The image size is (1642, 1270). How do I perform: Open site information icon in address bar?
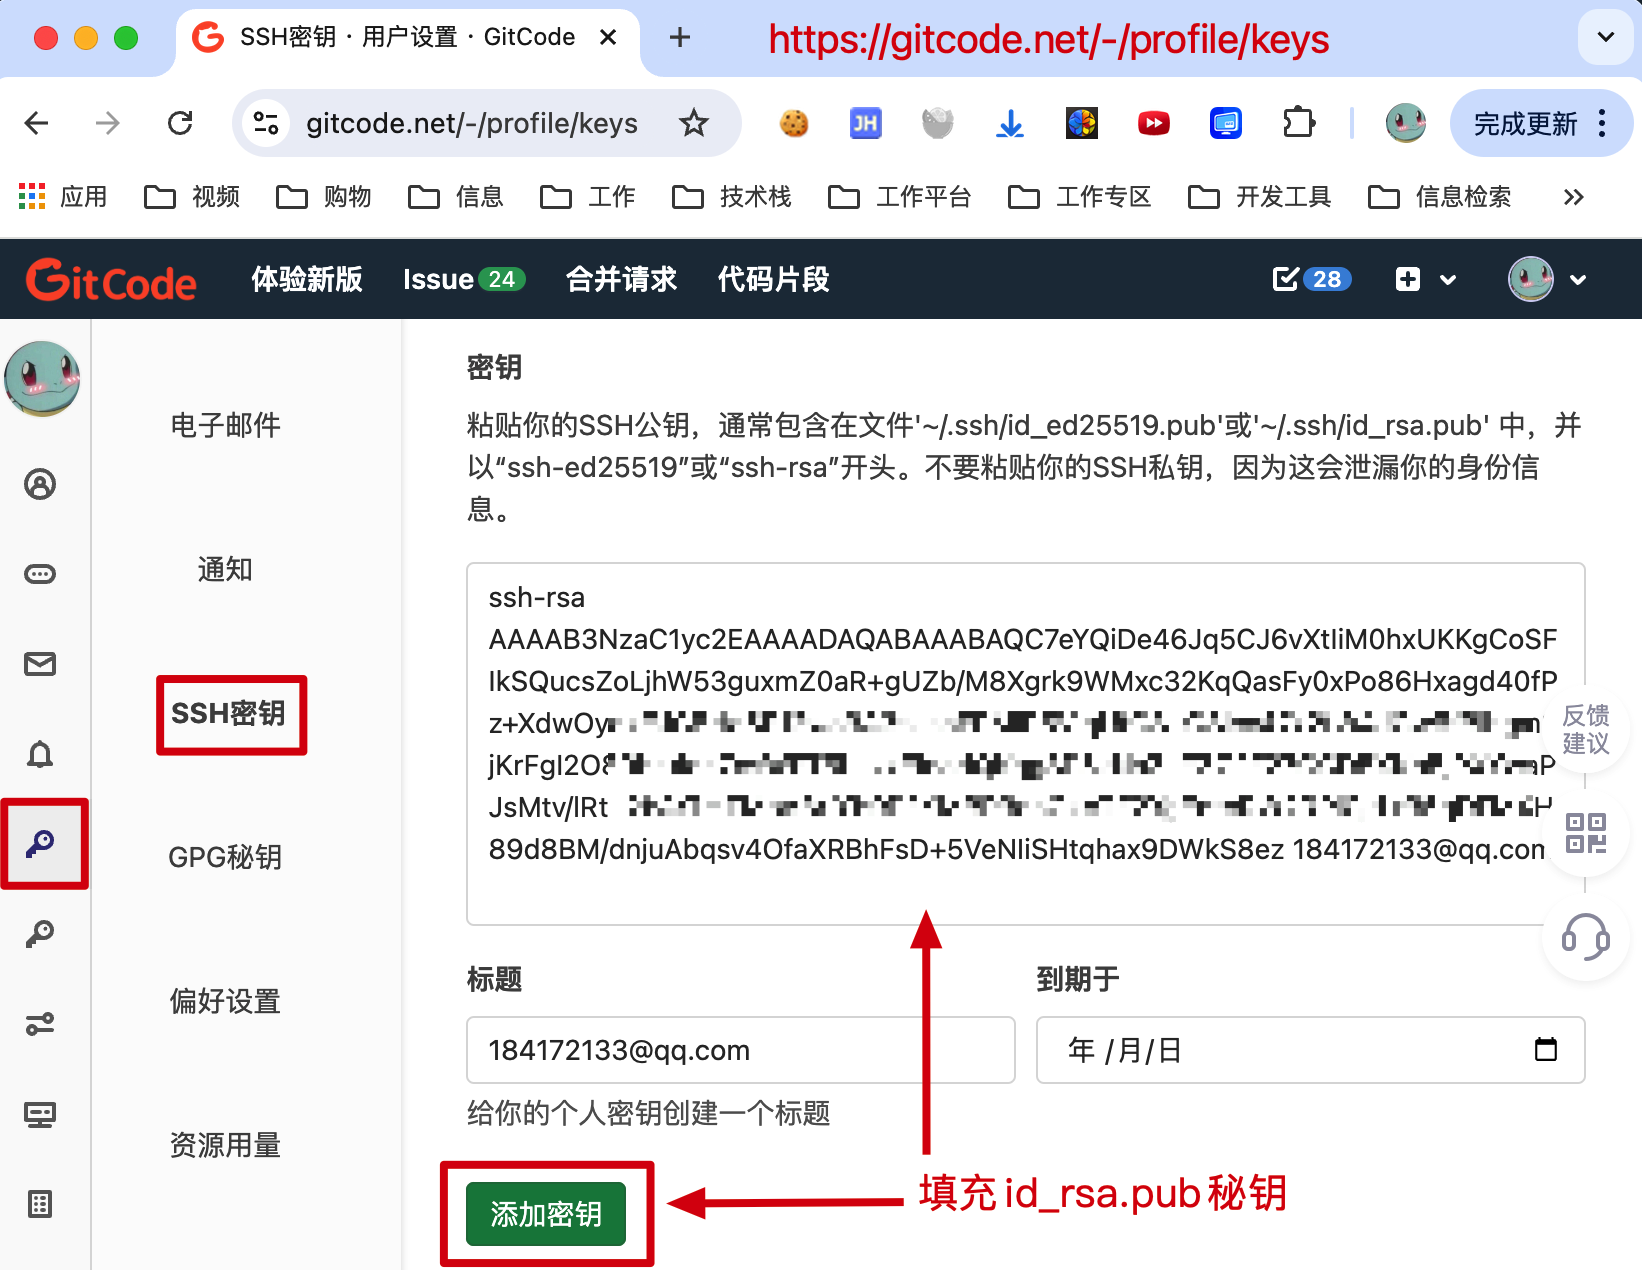(266, 123)
